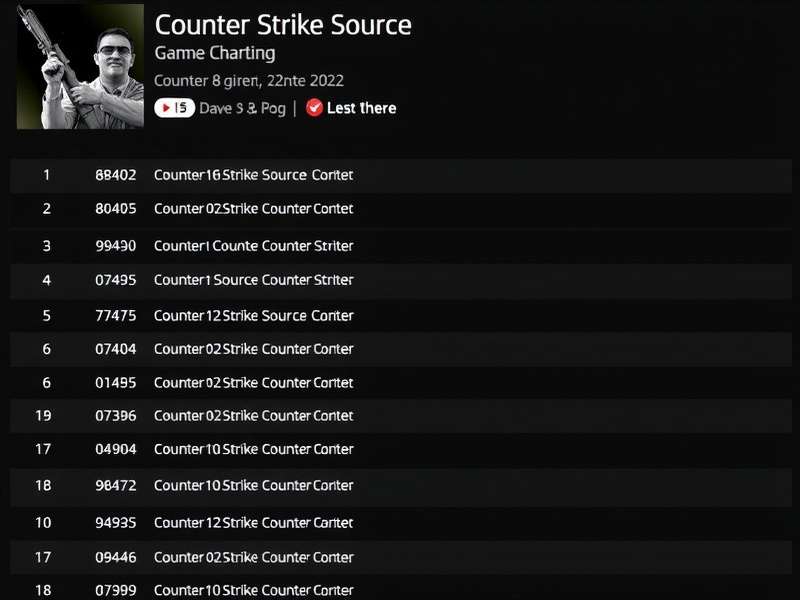Click the value 88402 in row 1

[x=116, y=176]
